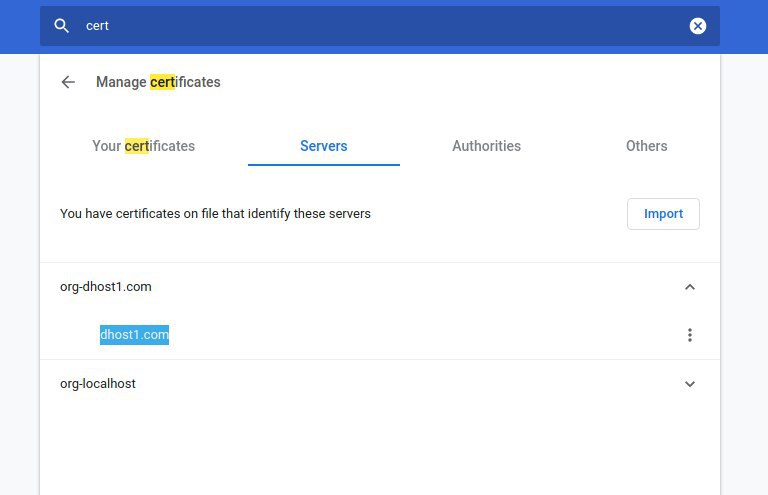The width and height of the screenshot is (768, 495).
Task: Focus the settings search field containing cert
Action: [x=380, y=26]
